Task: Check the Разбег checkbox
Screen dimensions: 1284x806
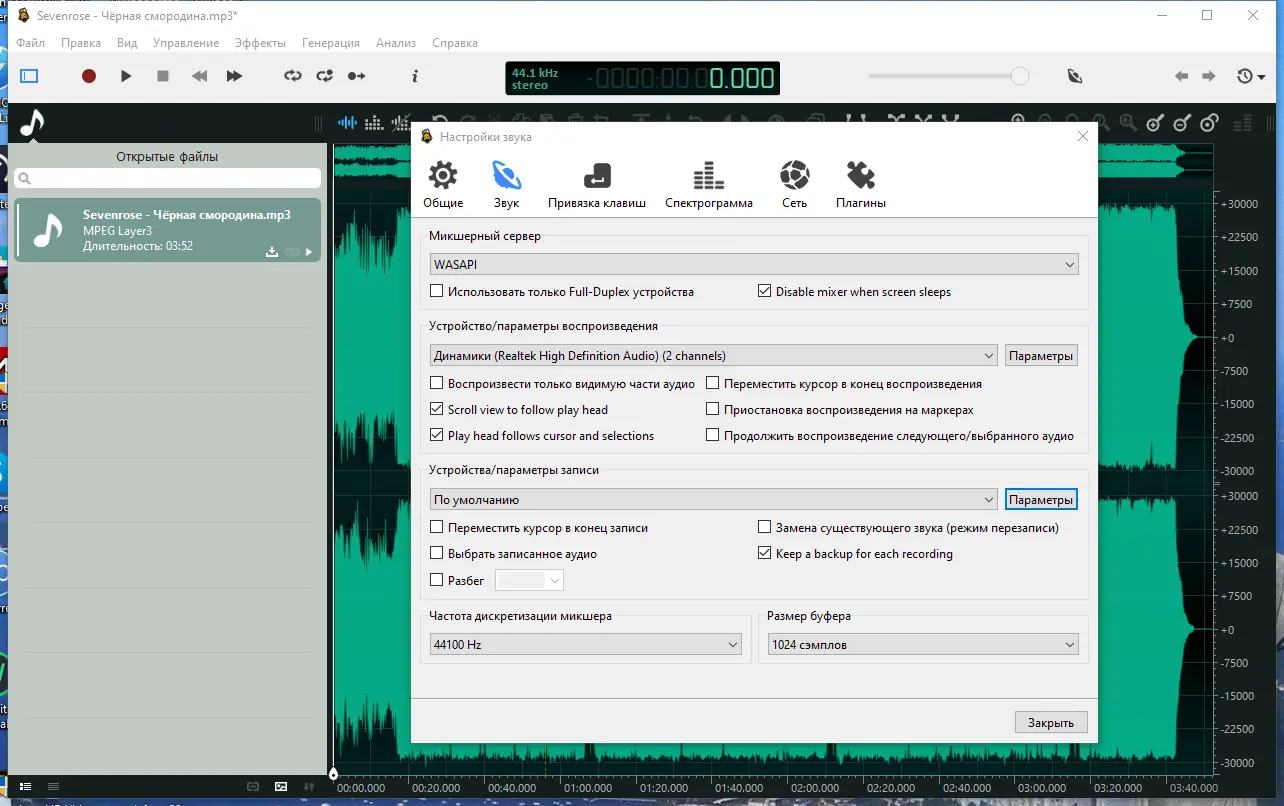Action: point(437,580)
